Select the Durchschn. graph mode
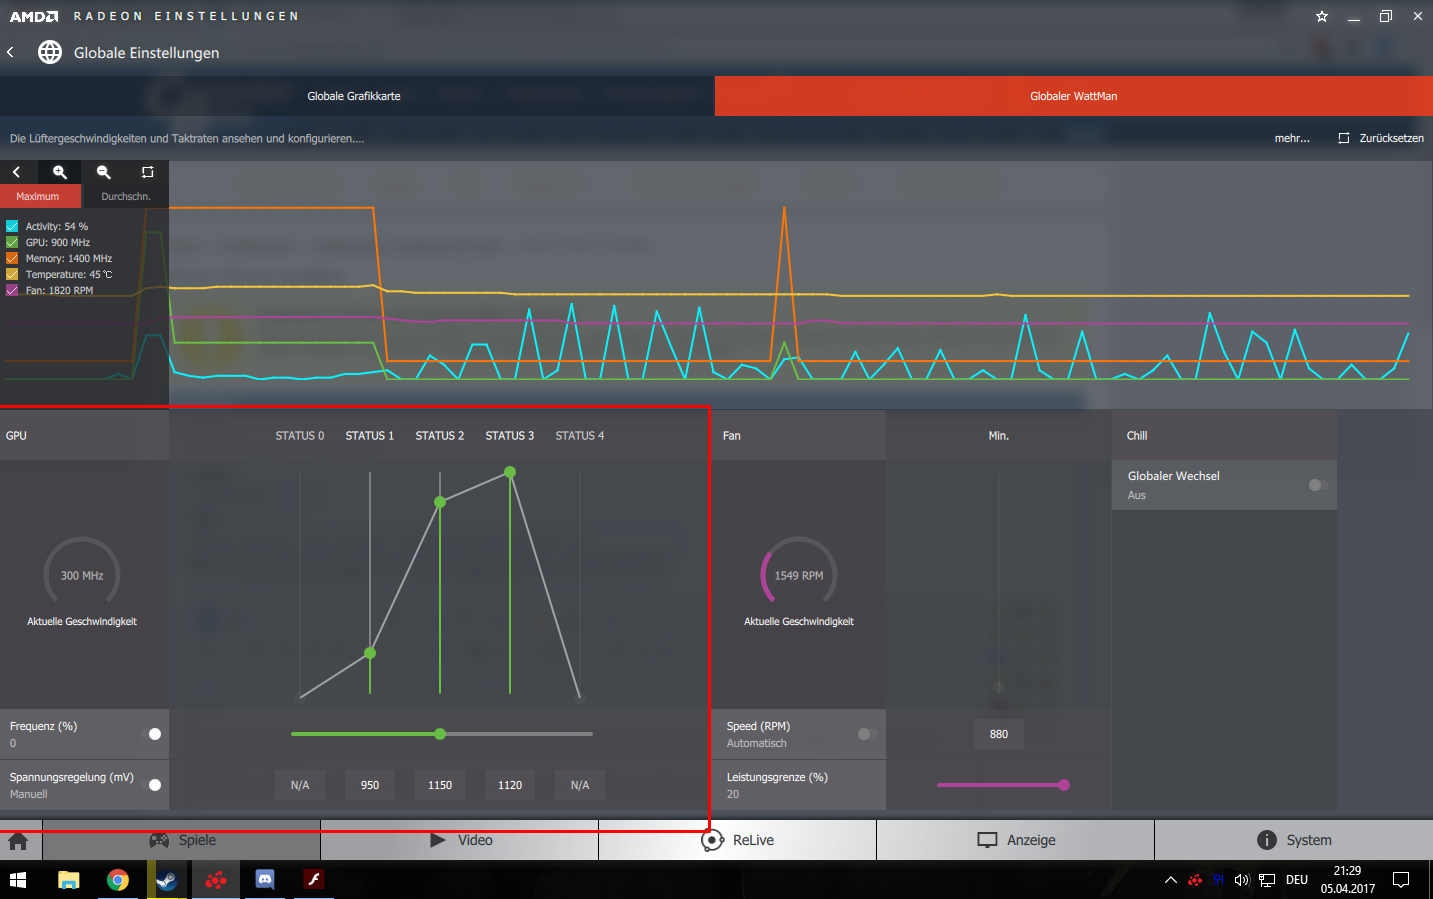This screenshot has width=1433, height=899. tap(126, 196)
